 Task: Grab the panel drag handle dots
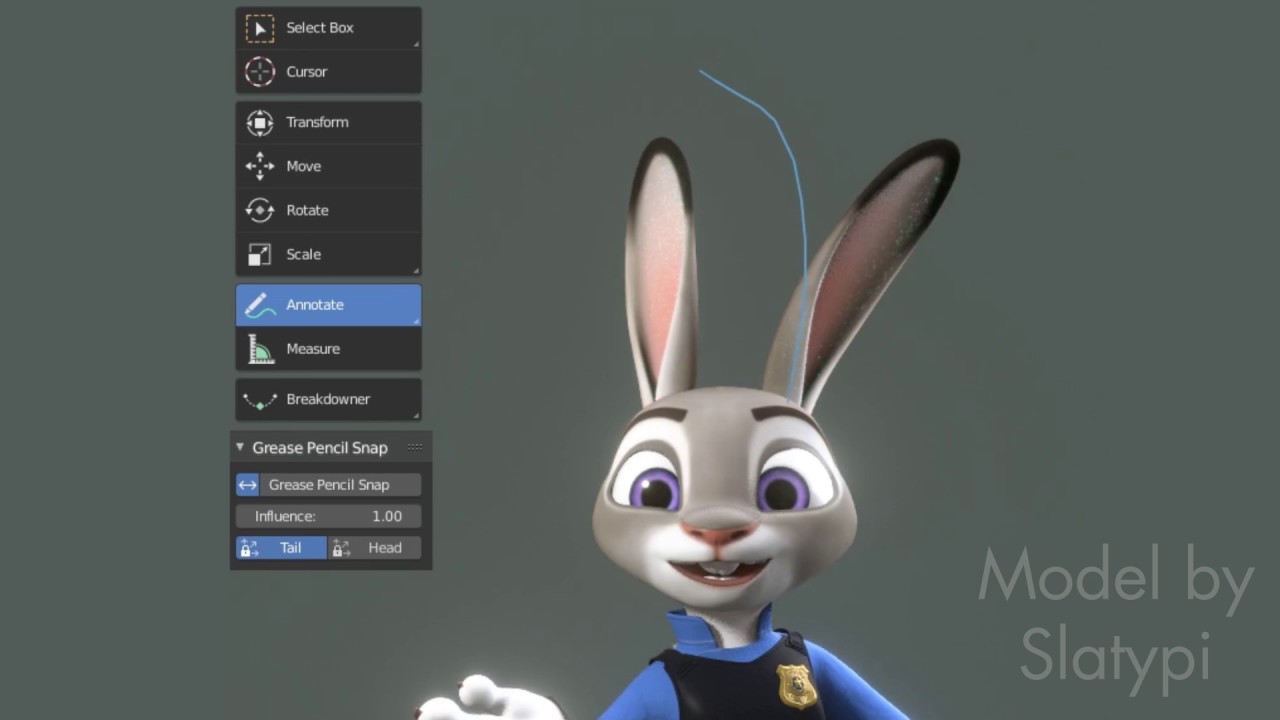click(414, 447)
